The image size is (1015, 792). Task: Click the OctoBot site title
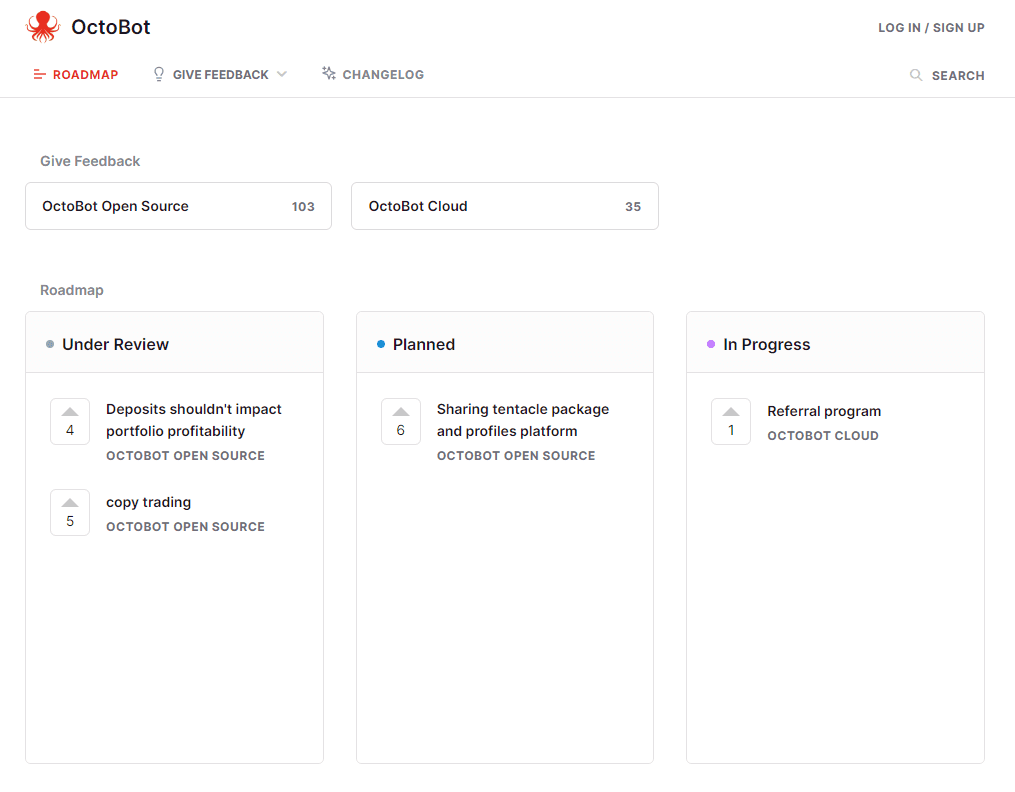tap(111, 27)
